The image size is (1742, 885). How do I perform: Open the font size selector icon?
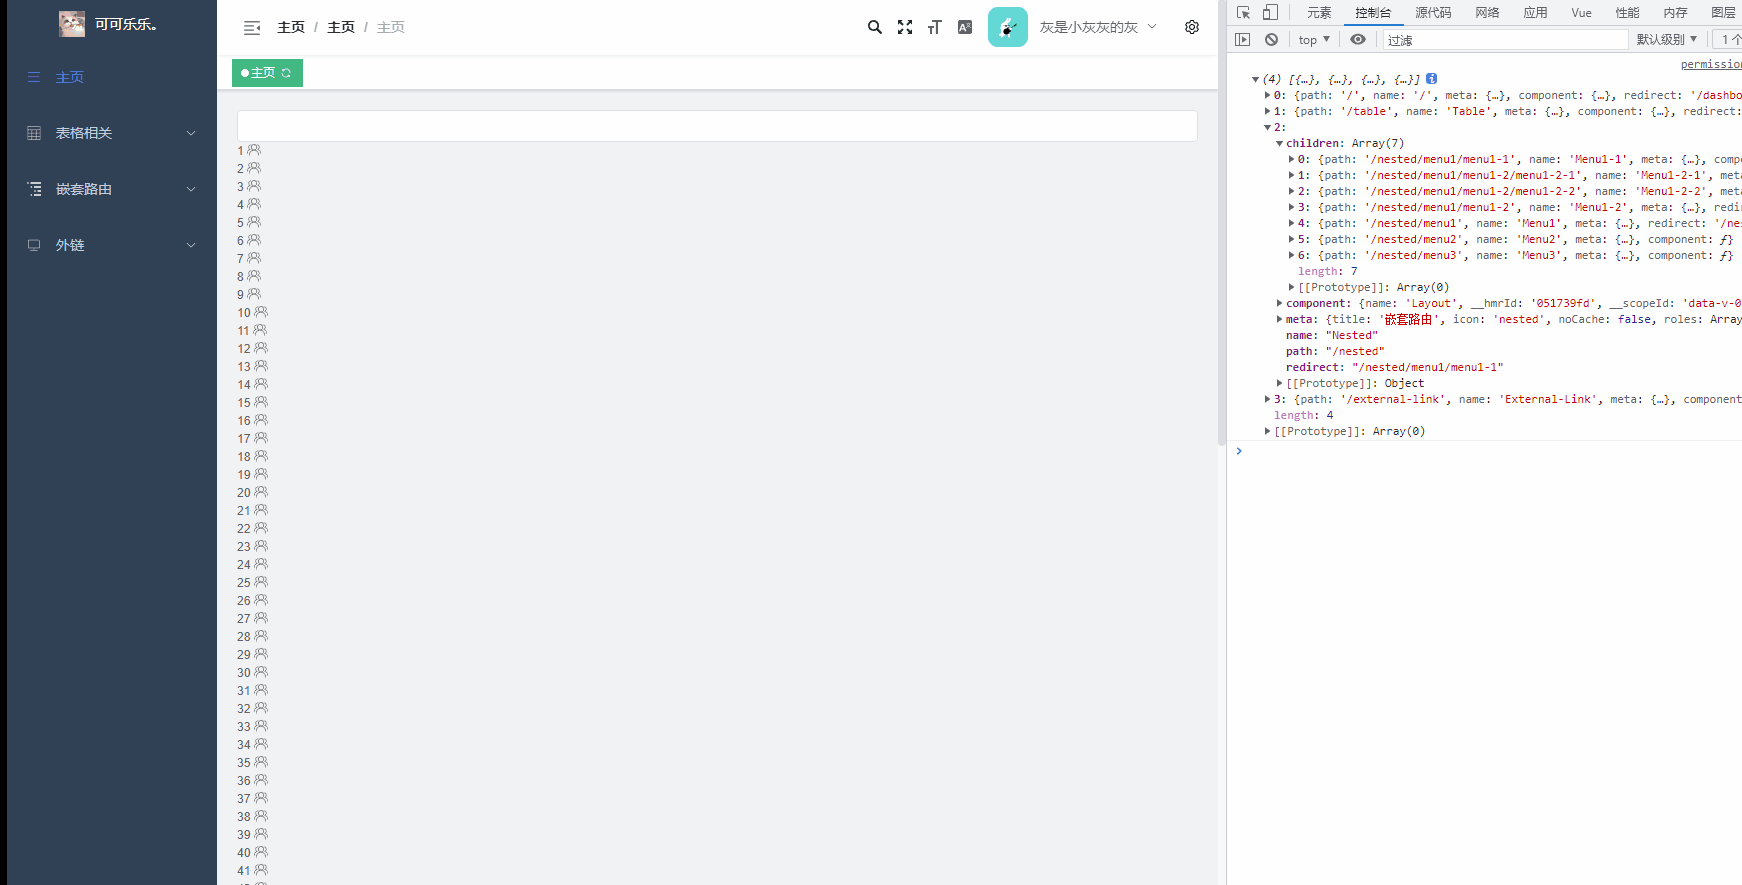(x=935, y=27)
